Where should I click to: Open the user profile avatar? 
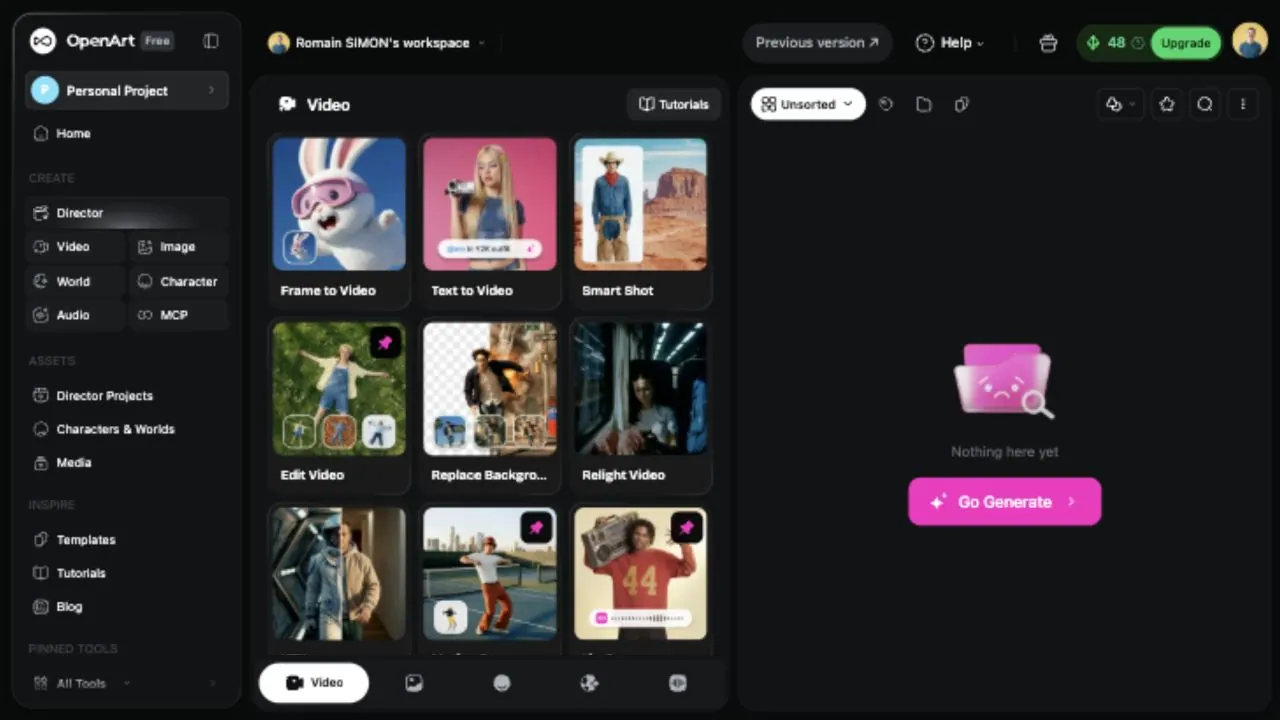pos(1250,42)
